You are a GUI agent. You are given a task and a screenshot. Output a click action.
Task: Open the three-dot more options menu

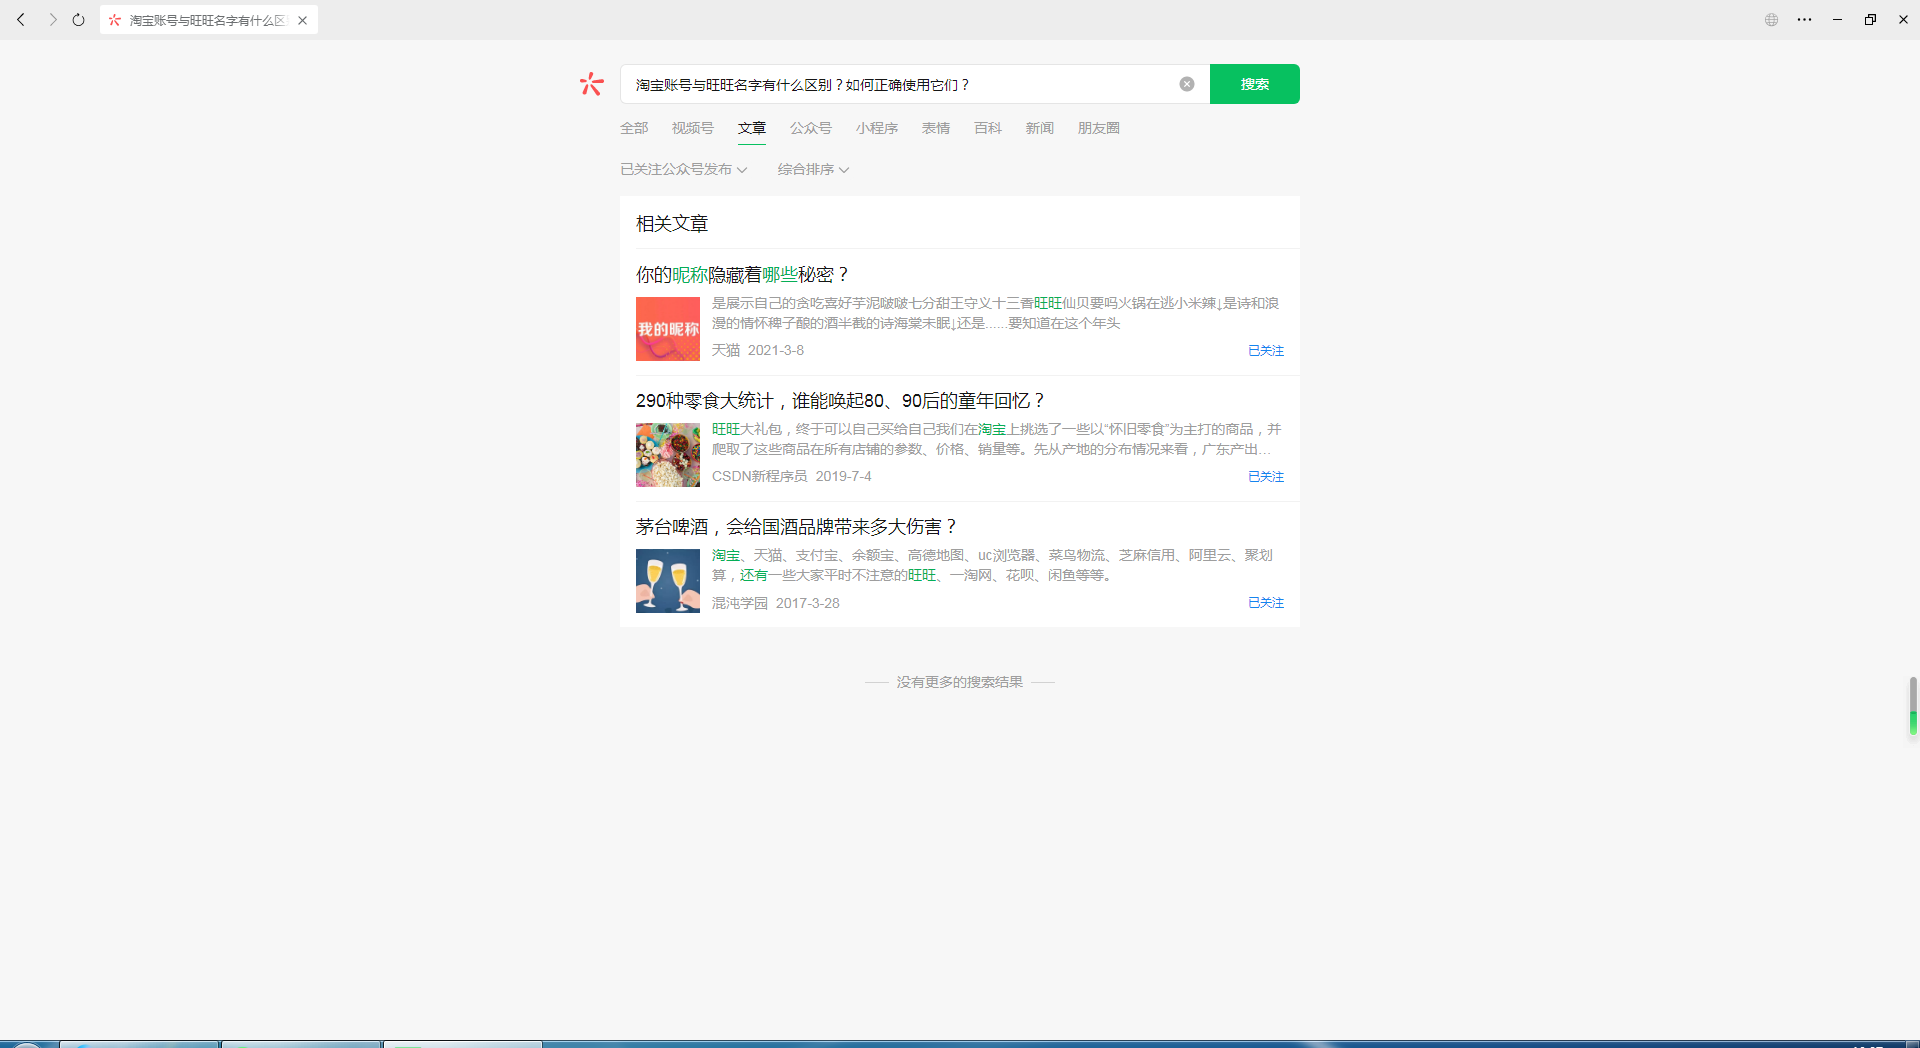(x=1805, y=20)
